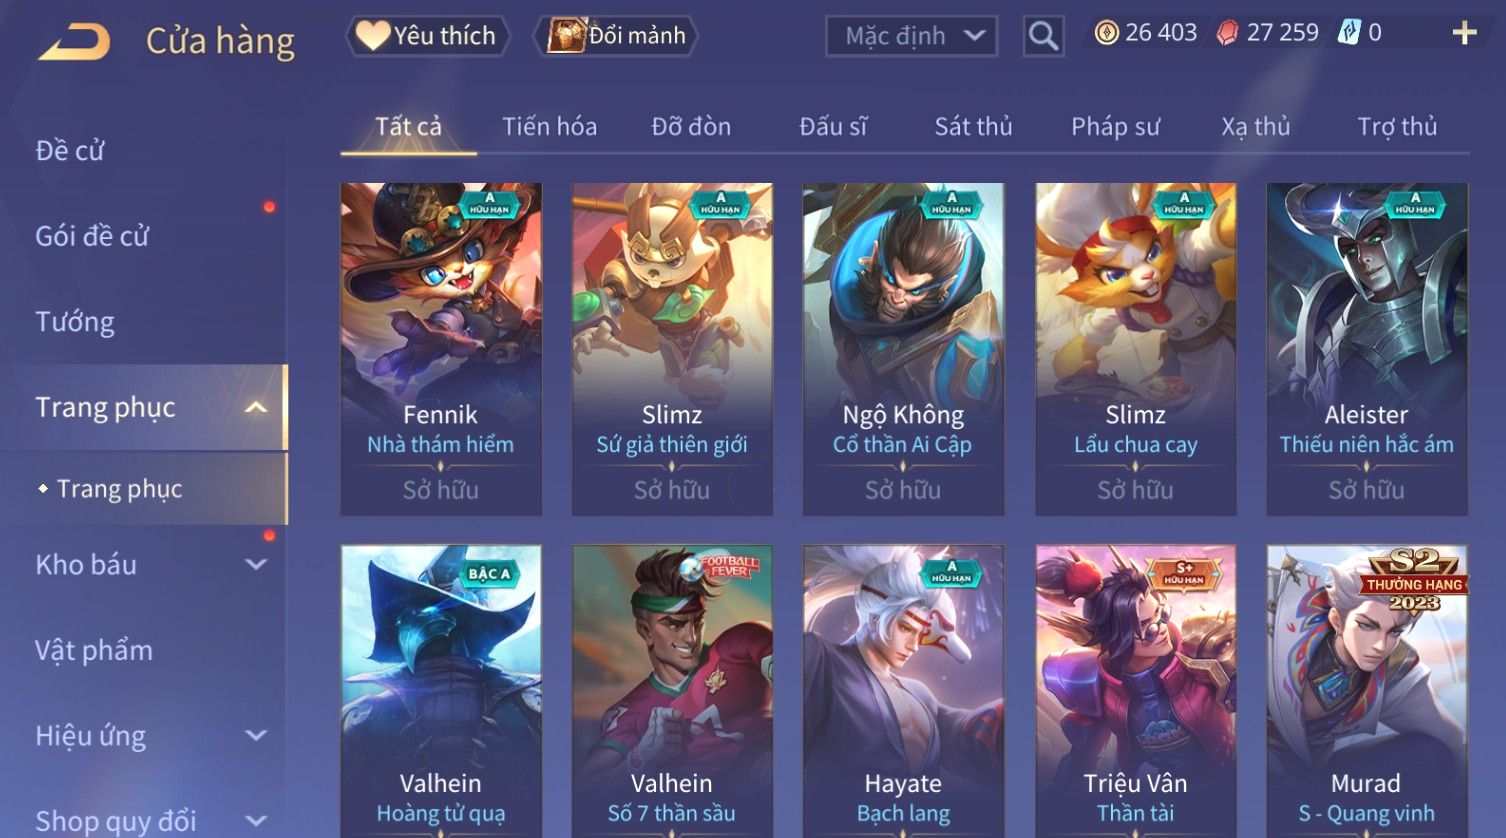Click the back arrow icon

(74, 42)
